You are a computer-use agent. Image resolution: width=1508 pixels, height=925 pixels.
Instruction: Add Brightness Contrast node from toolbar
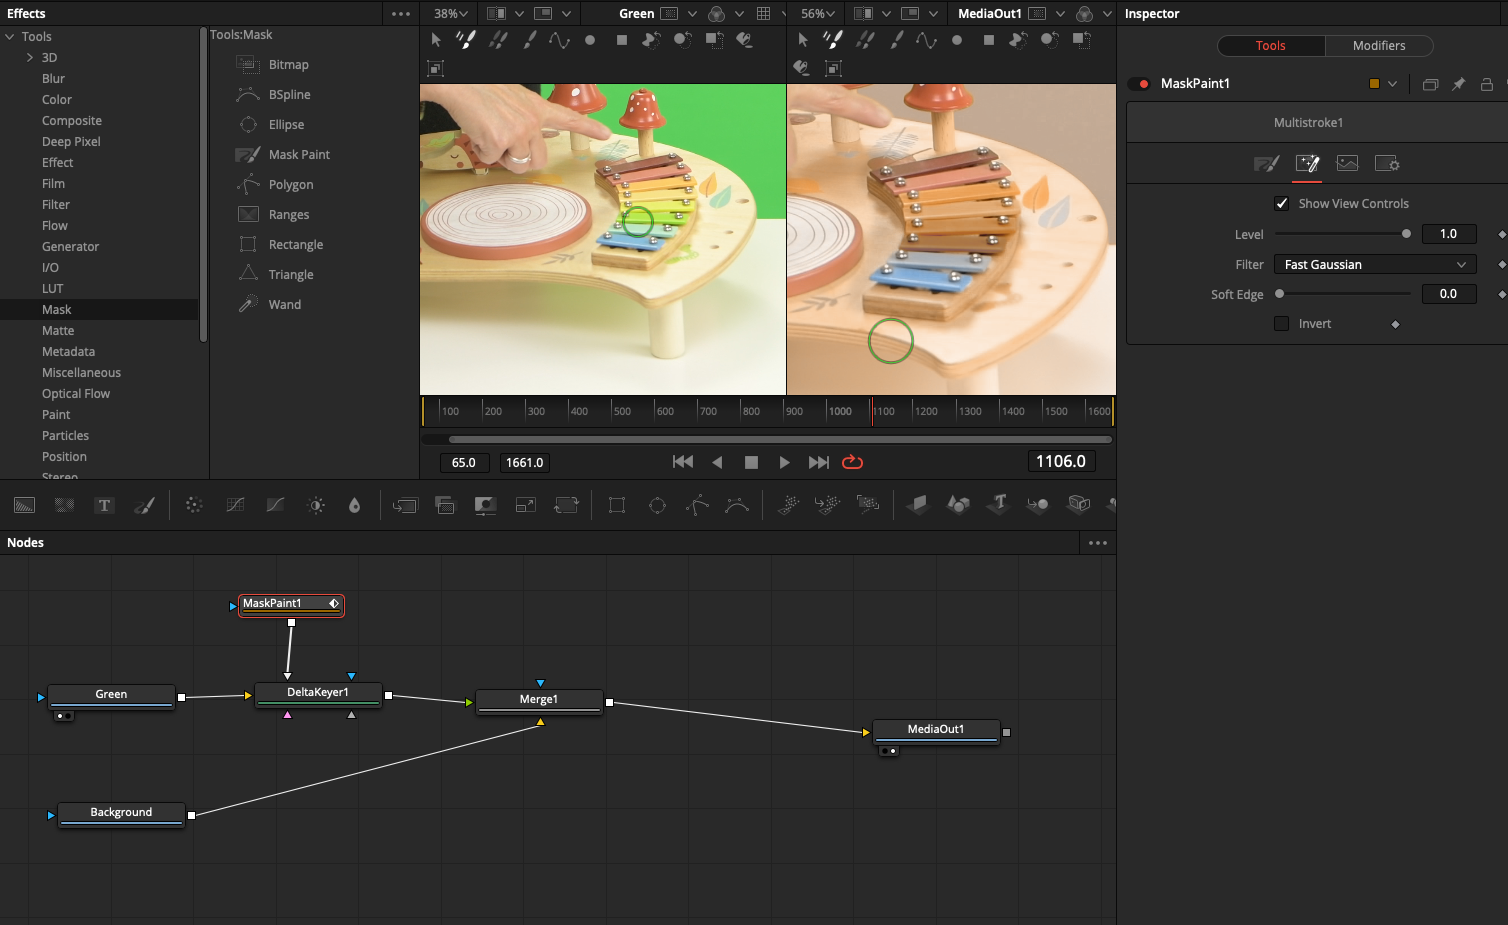point(316,505)
